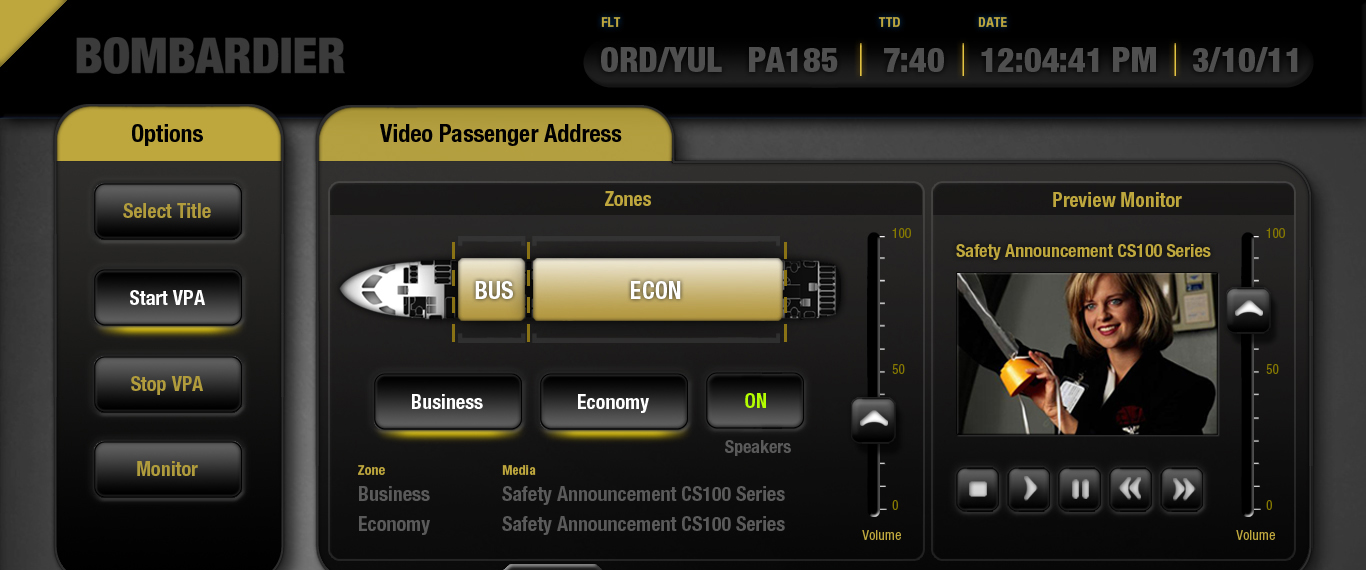Toggle the Speakers ON switch
This screenshot has height=570, width=1366.
[755, 401]
